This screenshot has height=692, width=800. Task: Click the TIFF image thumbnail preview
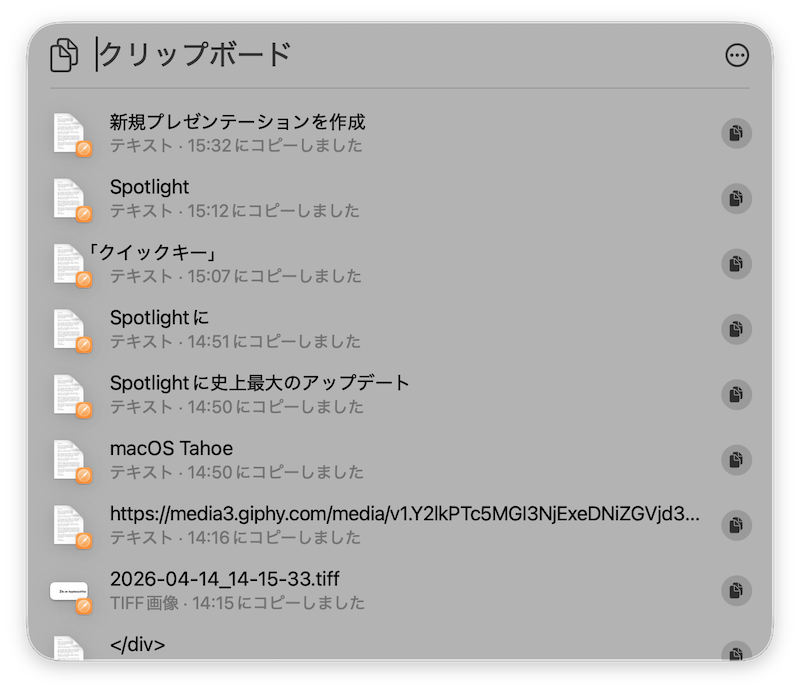coord(69,592)
